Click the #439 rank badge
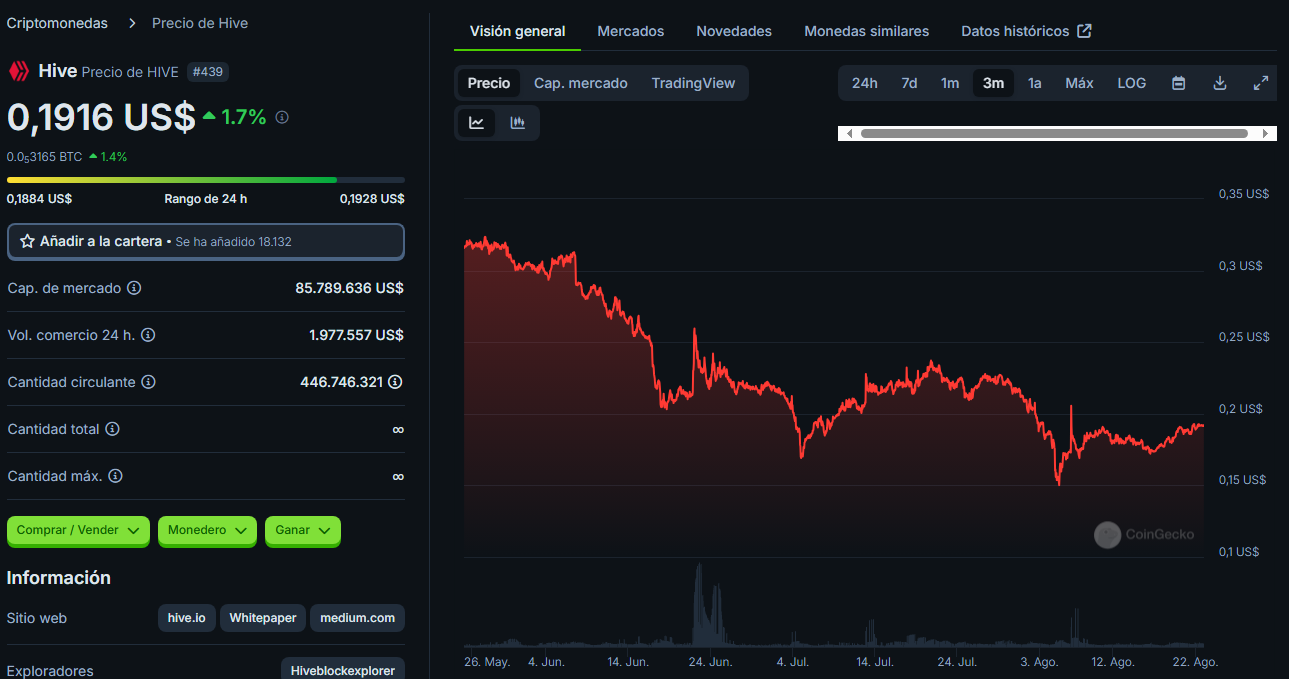 208,72
